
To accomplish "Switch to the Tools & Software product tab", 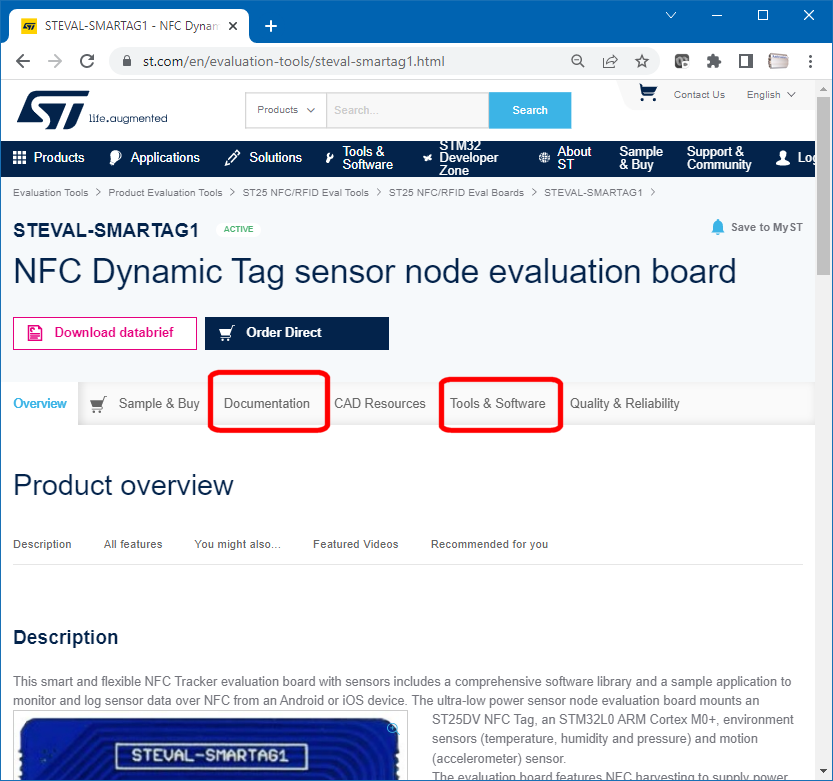I will tap(498, 404).
